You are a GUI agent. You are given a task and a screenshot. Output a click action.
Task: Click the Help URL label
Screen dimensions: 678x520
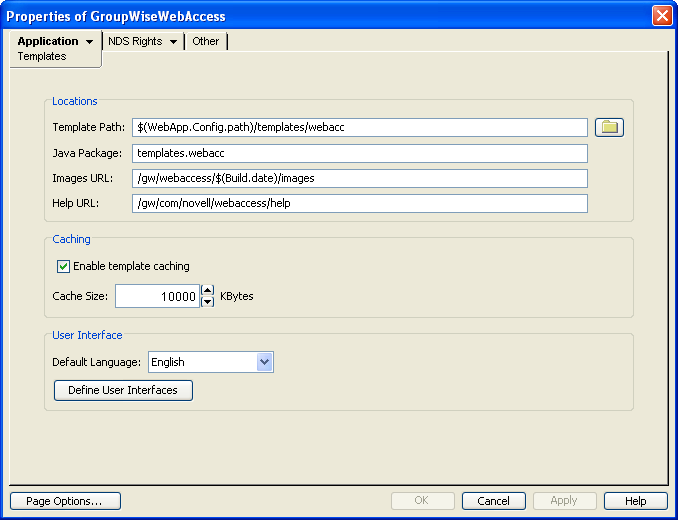tap(76, 204)
